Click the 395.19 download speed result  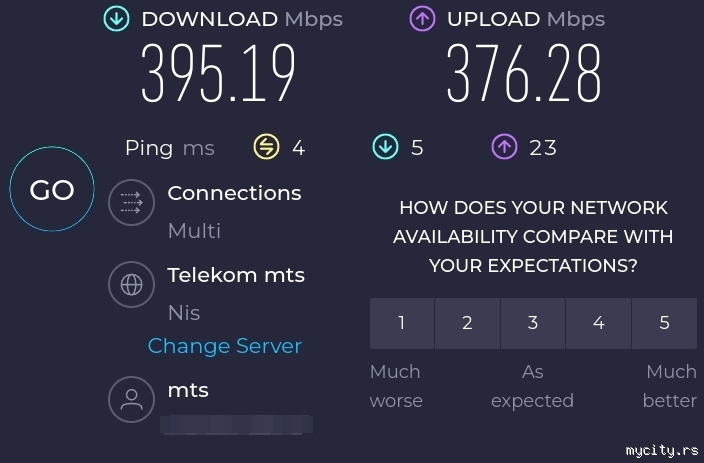click(219, 75)
